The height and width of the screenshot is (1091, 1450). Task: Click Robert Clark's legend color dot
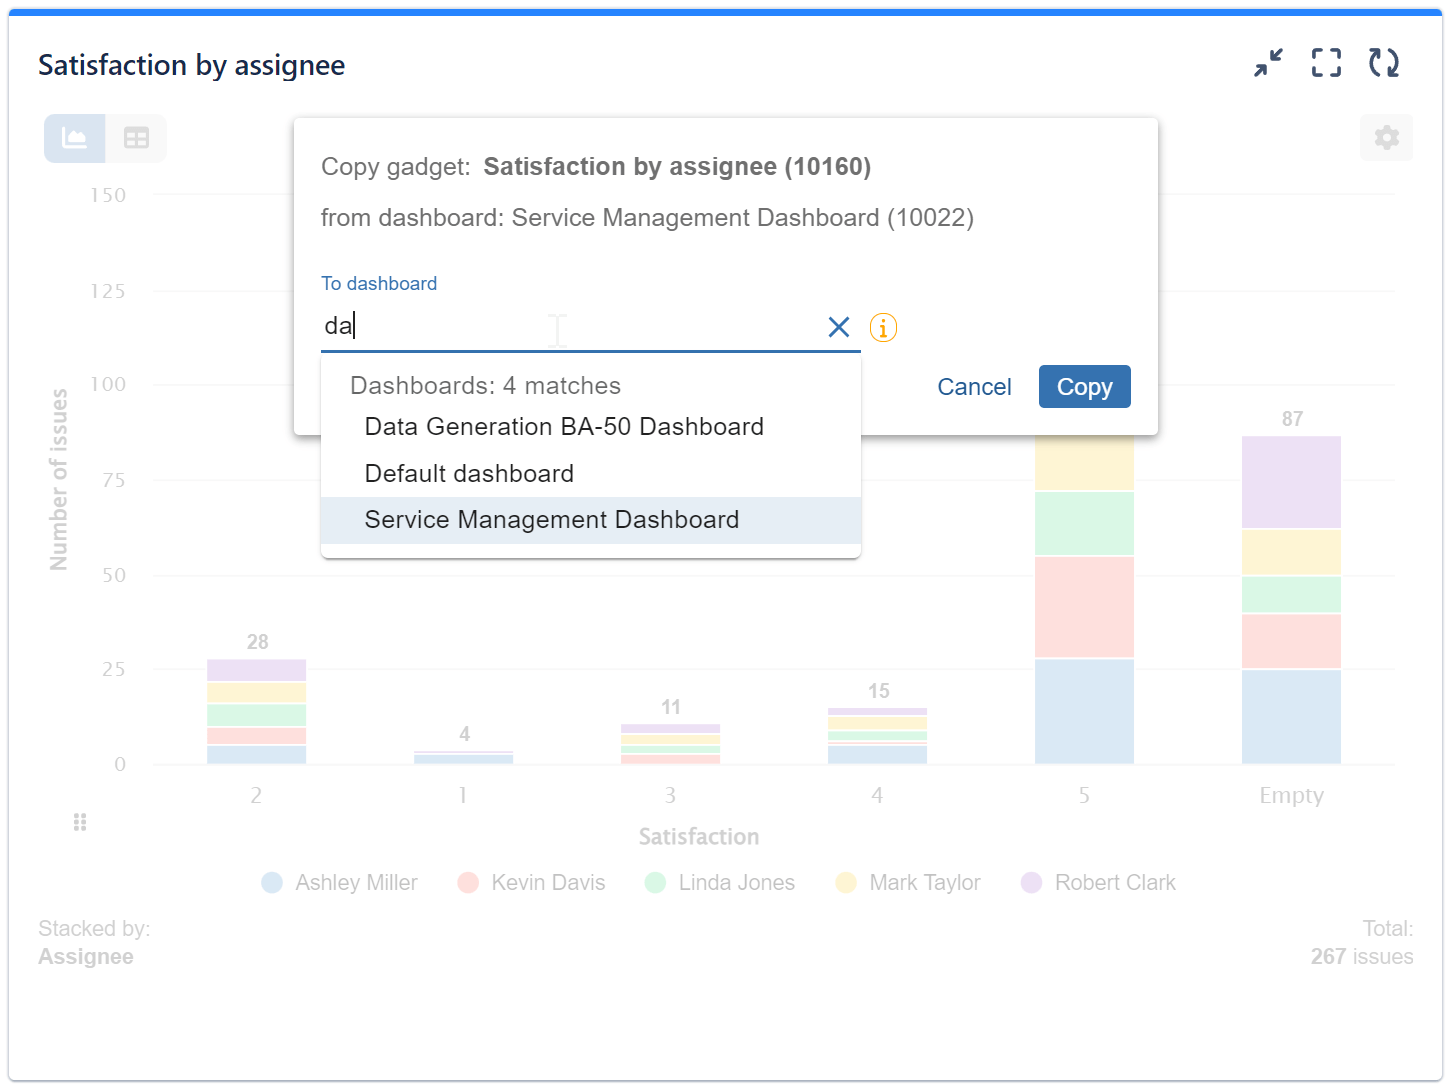[1031, 882]
